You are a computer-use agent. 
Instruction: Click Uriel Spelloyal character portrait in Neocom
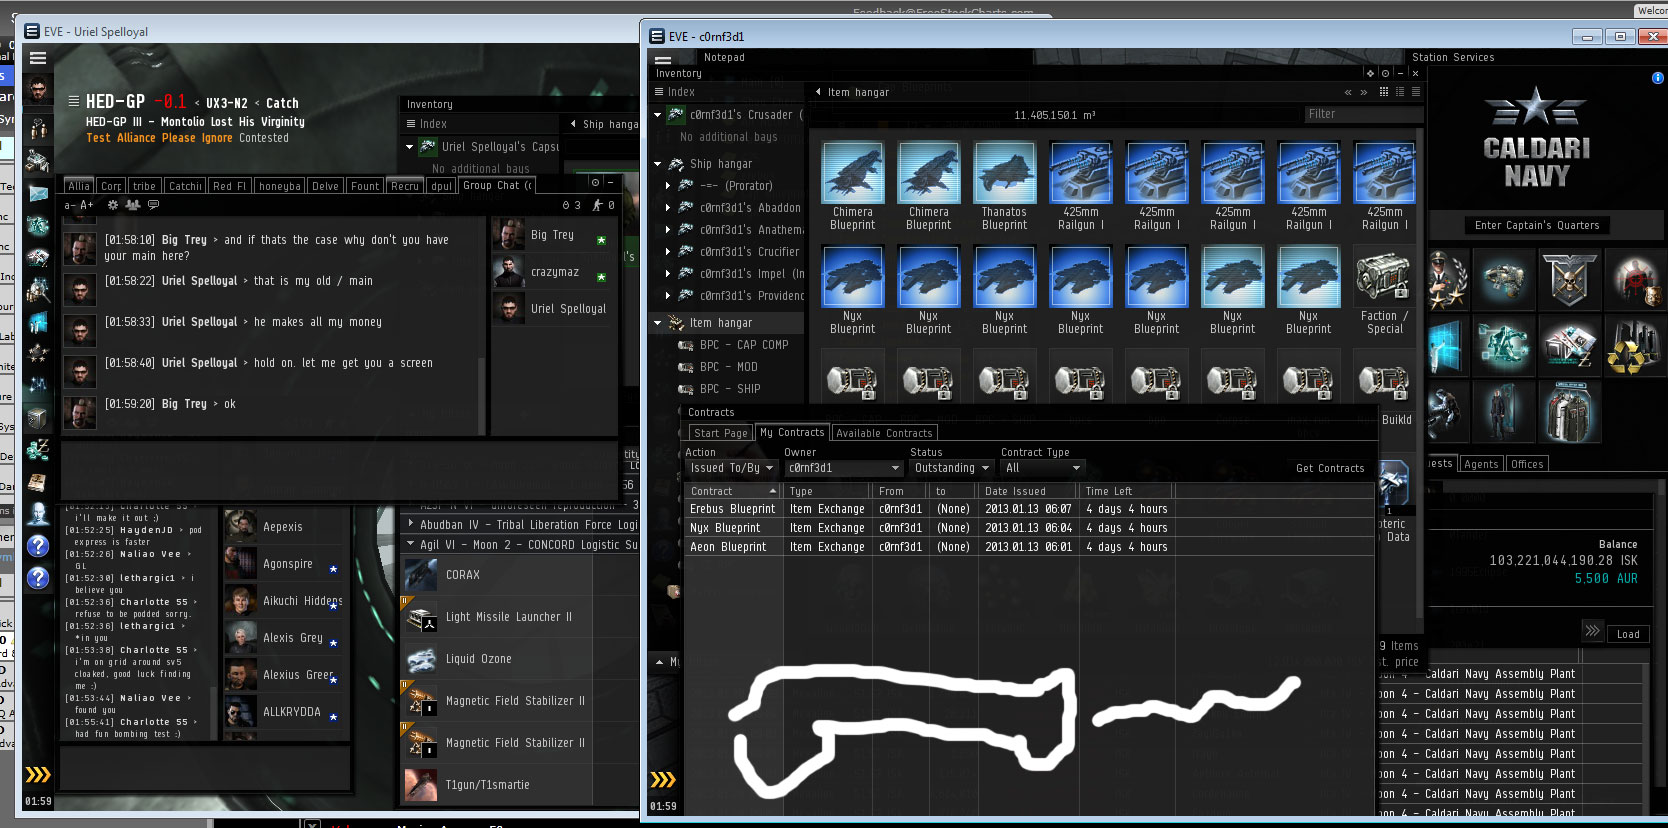38,90
